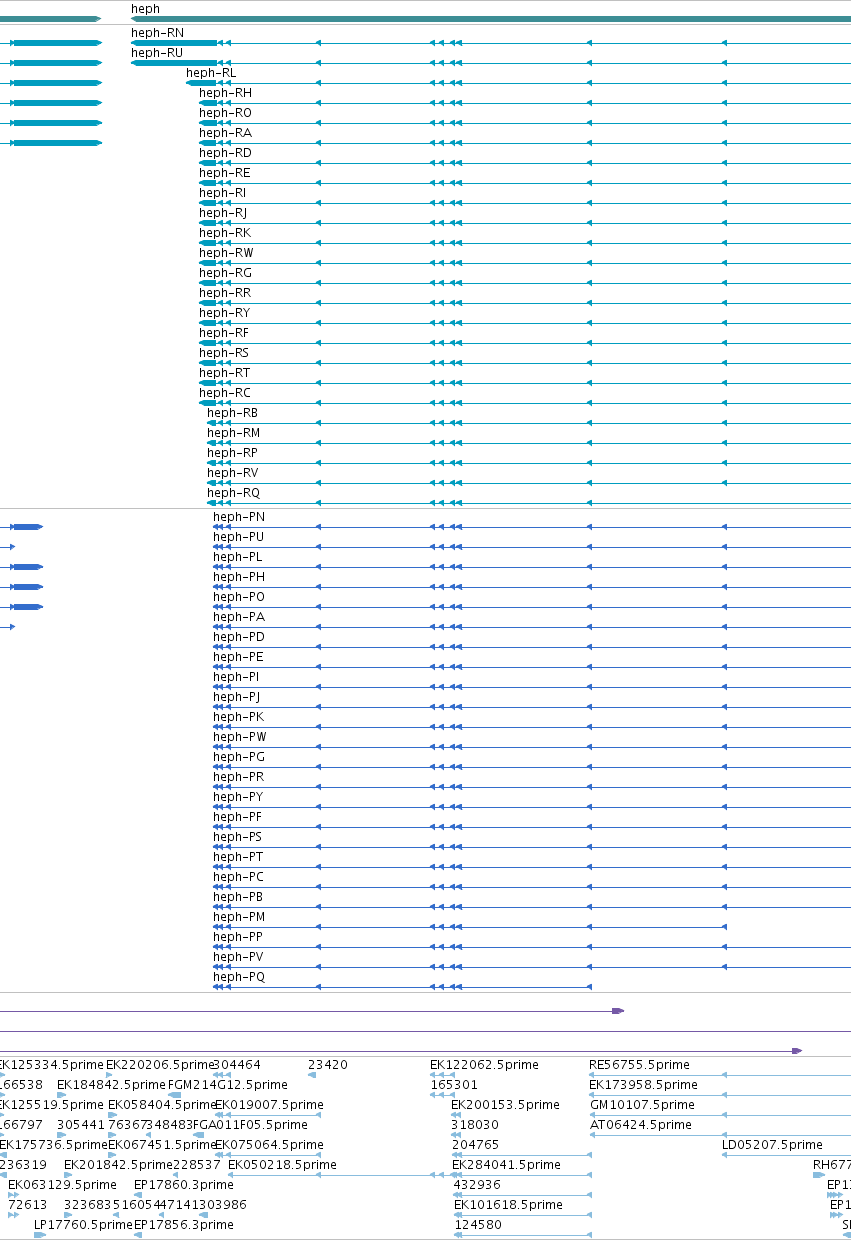Select the RE56755.5prime EST label

(639, 1065)
